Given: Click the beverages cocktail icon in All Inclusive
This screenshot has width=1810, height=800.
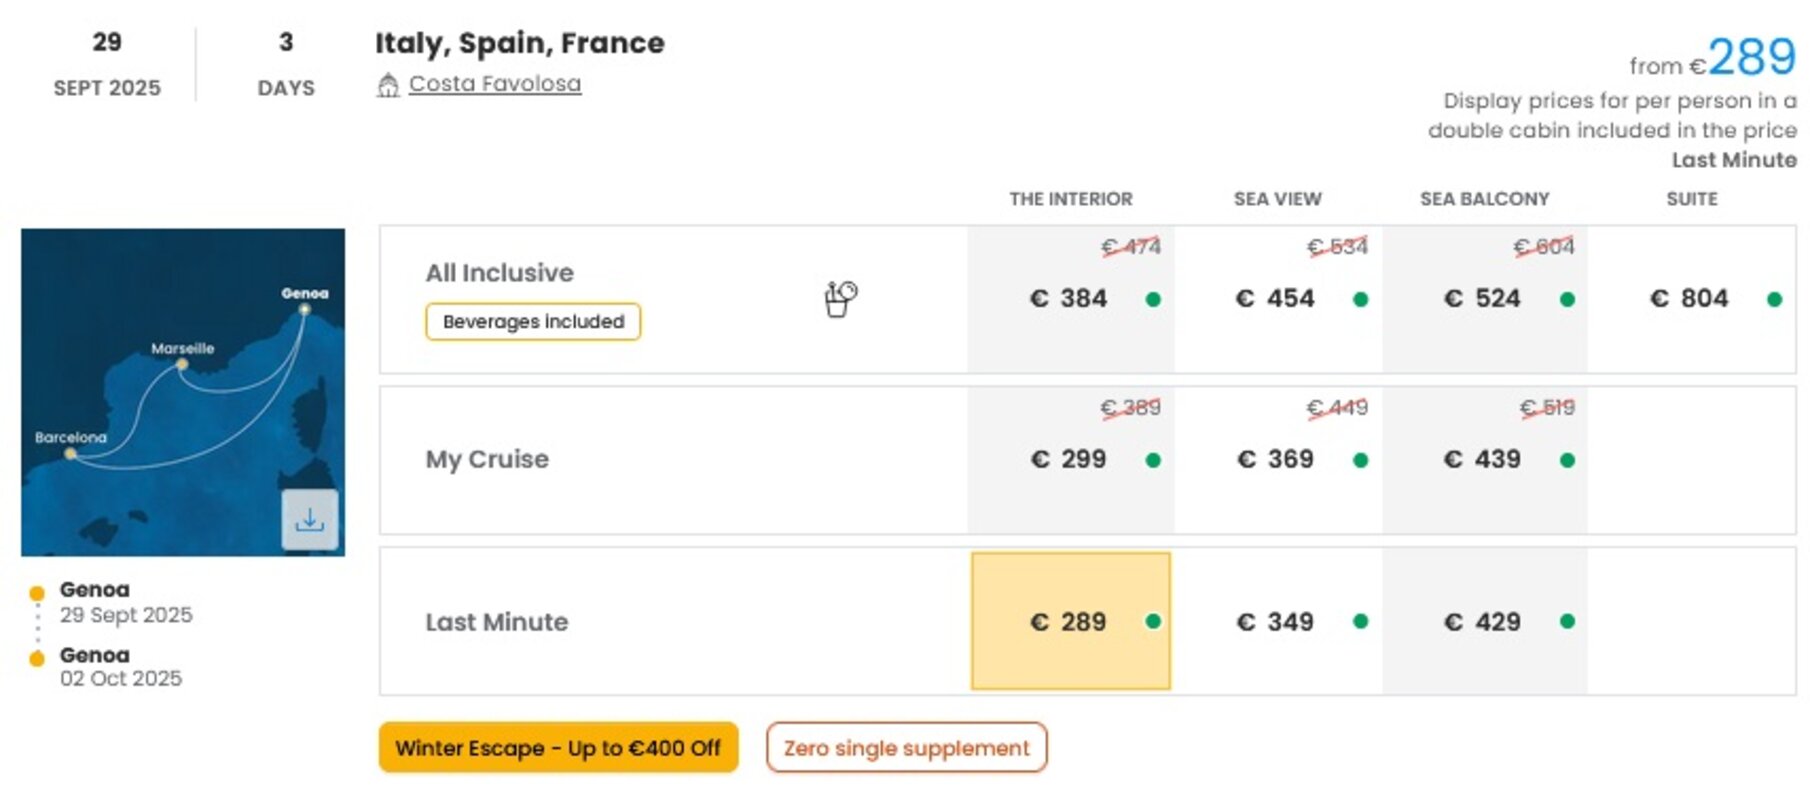Looking at the screenshot, I should pyautogui.click(x=841, y=298).
